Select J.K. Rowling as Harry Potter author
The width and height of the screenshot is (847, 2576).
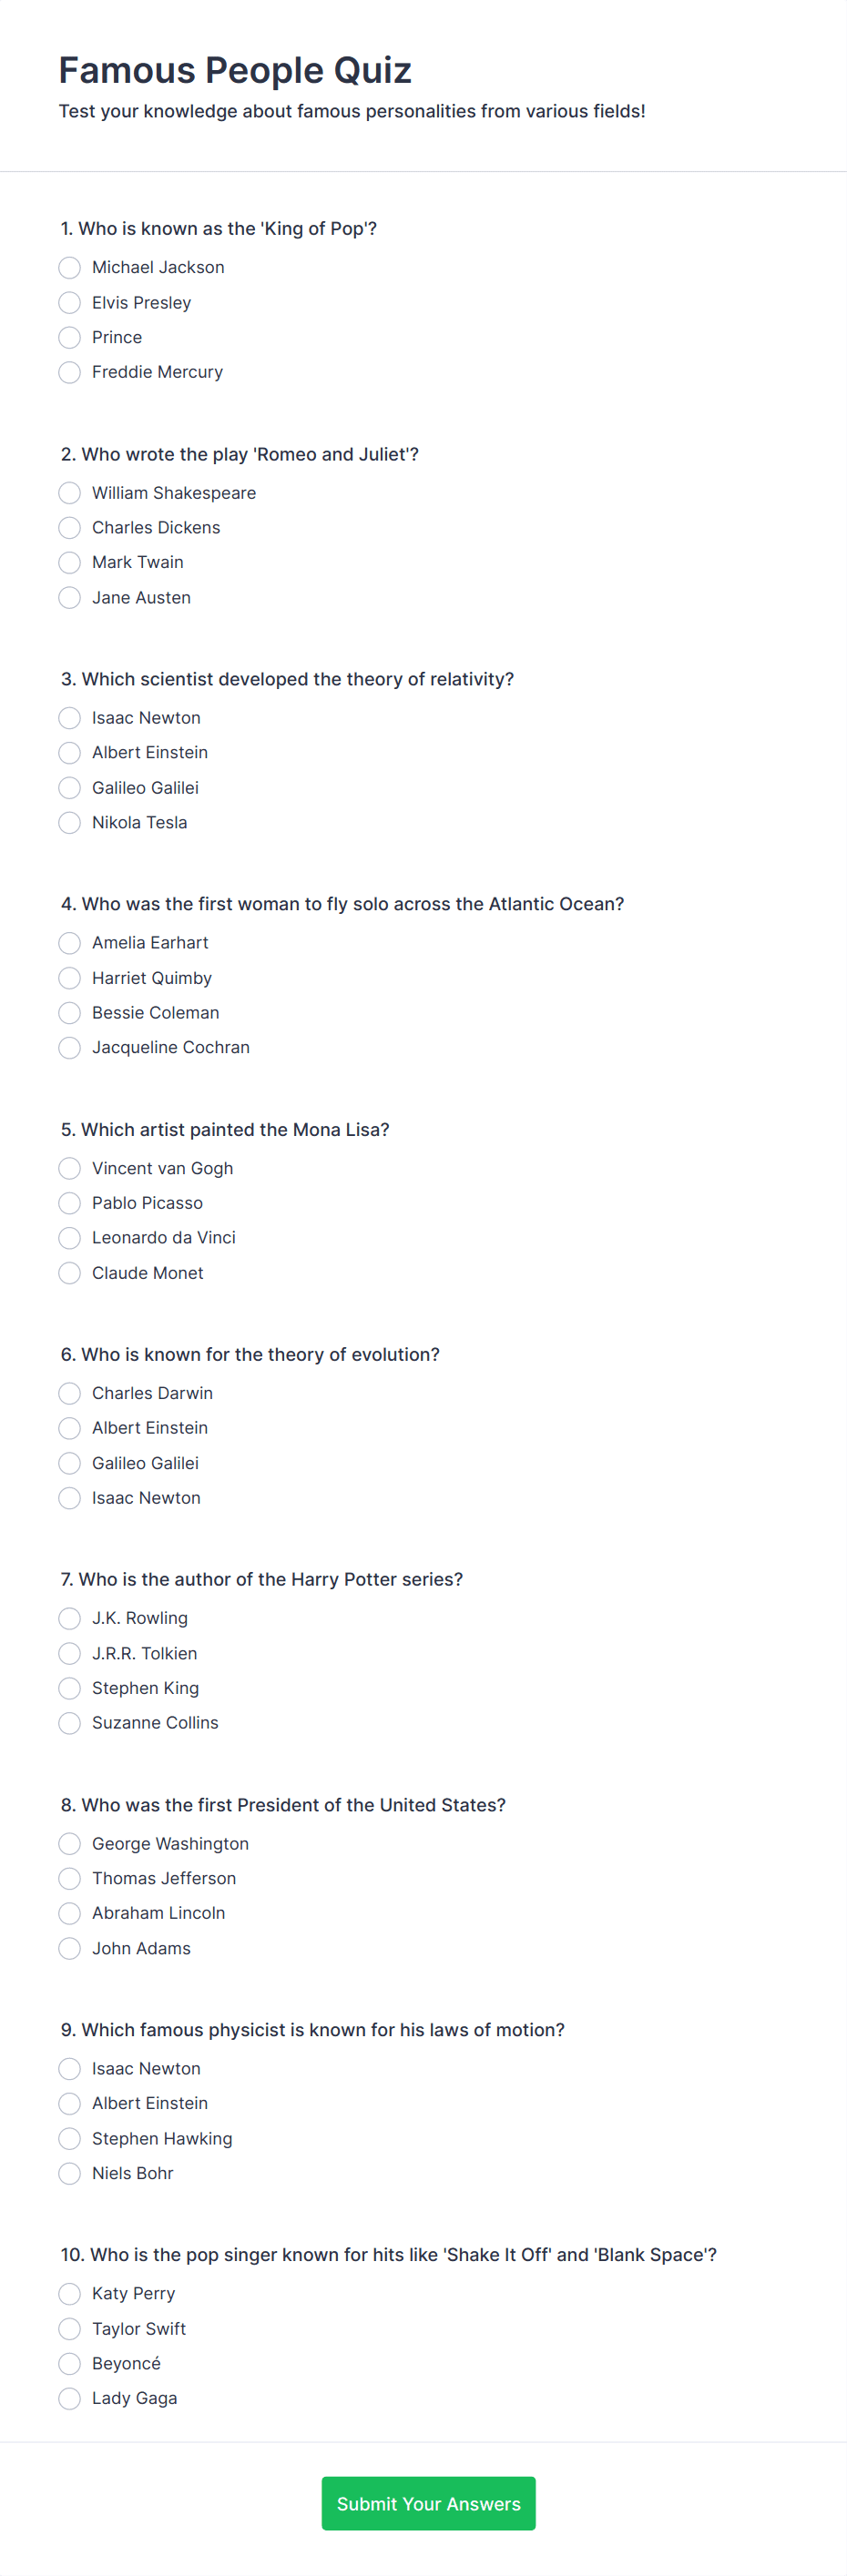pyautogui.click(x=69, y=1618)
